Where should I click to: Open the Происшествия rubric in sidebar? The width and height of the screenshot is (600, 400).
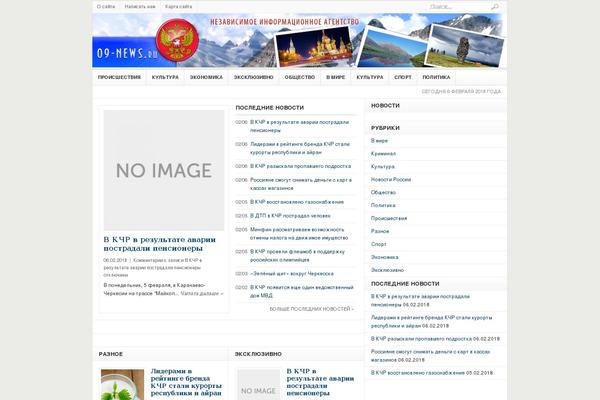coord(389,218)
